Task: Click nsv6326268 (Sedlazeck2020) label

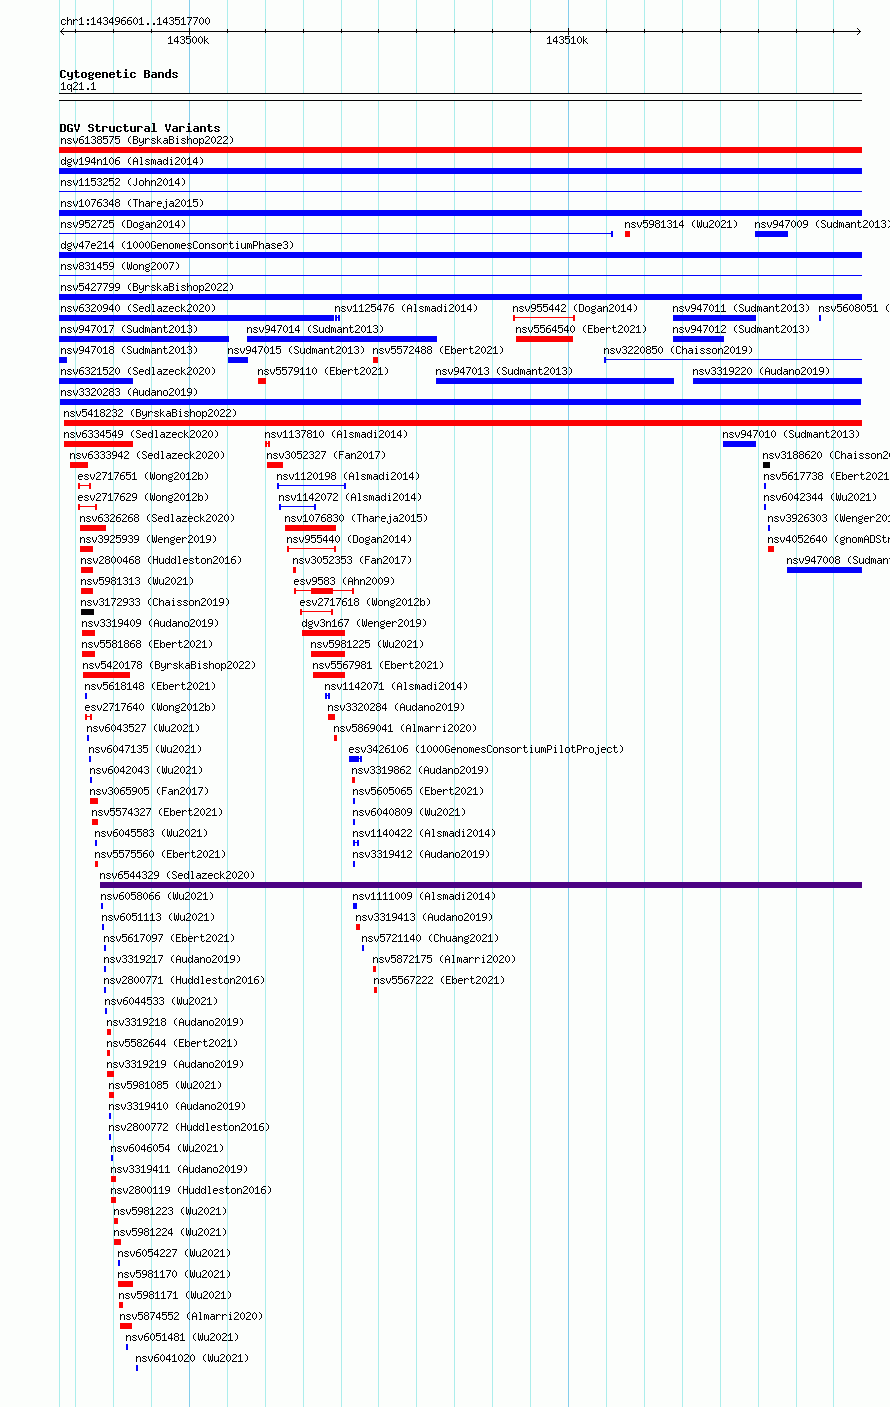Action: point(158,518)
